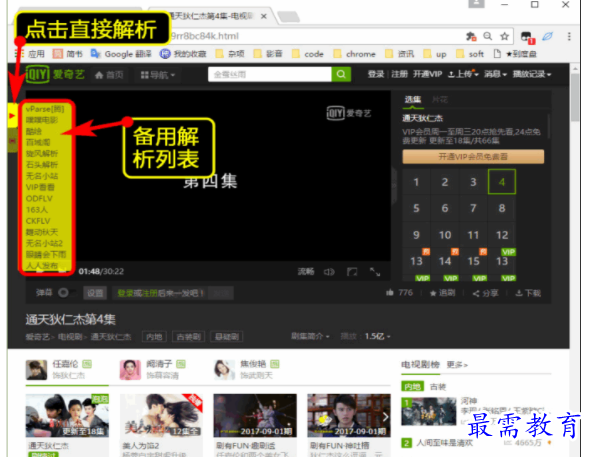Select episode 7

click(473, 208)
